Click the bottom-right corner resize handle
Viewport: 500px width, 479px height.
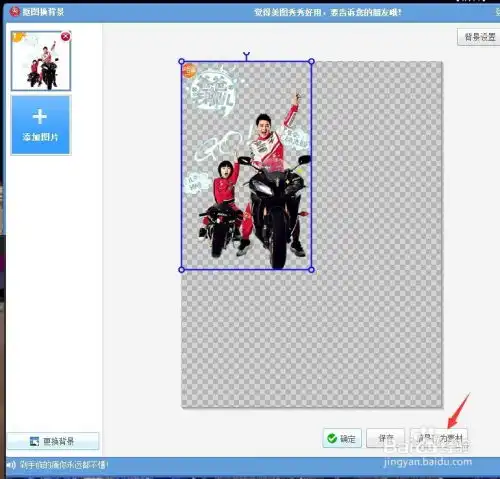point(311,270)
